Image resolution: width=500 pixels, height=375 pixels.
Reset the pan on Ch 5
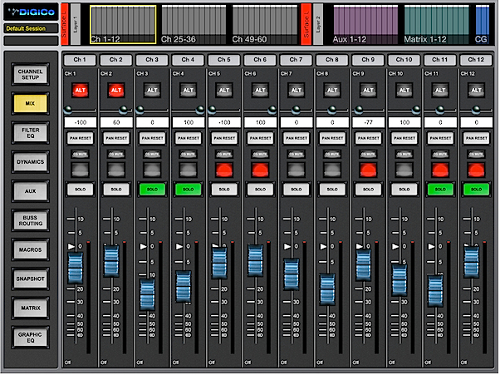[x=224, y=138]
